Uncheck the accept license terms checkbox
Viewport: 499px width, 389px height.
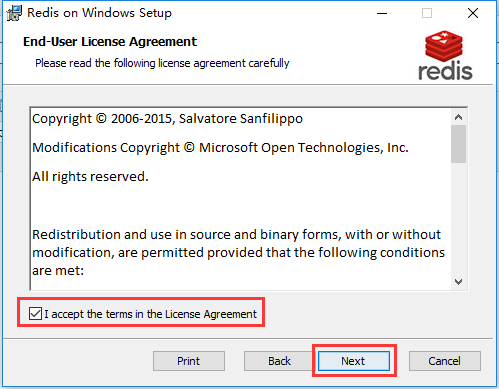tap(35, 314)
